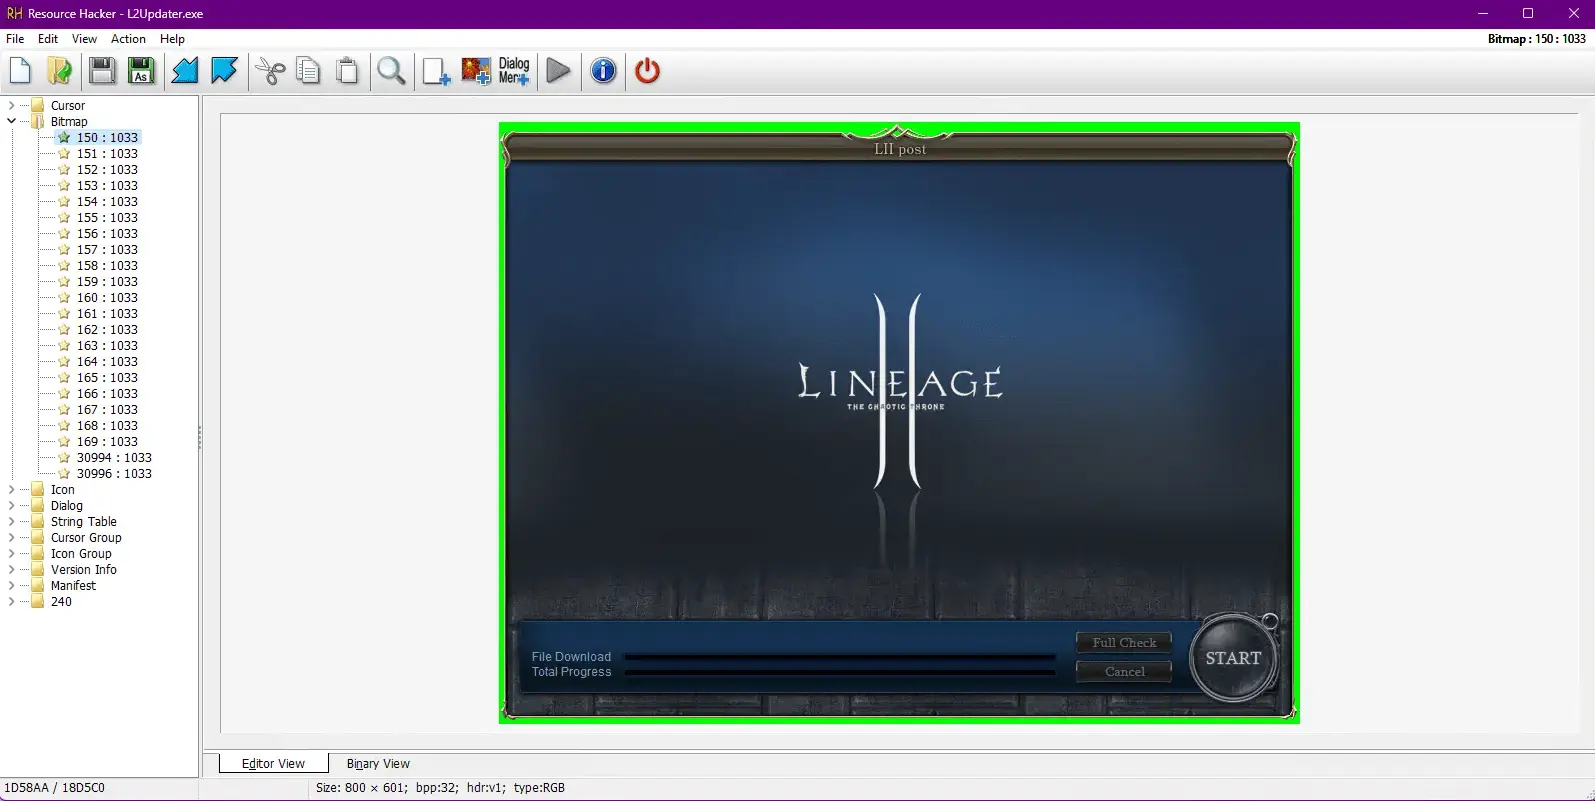Open the Edit menu
The height and width of the screenshot is (801, 1595).
[48, 39]
